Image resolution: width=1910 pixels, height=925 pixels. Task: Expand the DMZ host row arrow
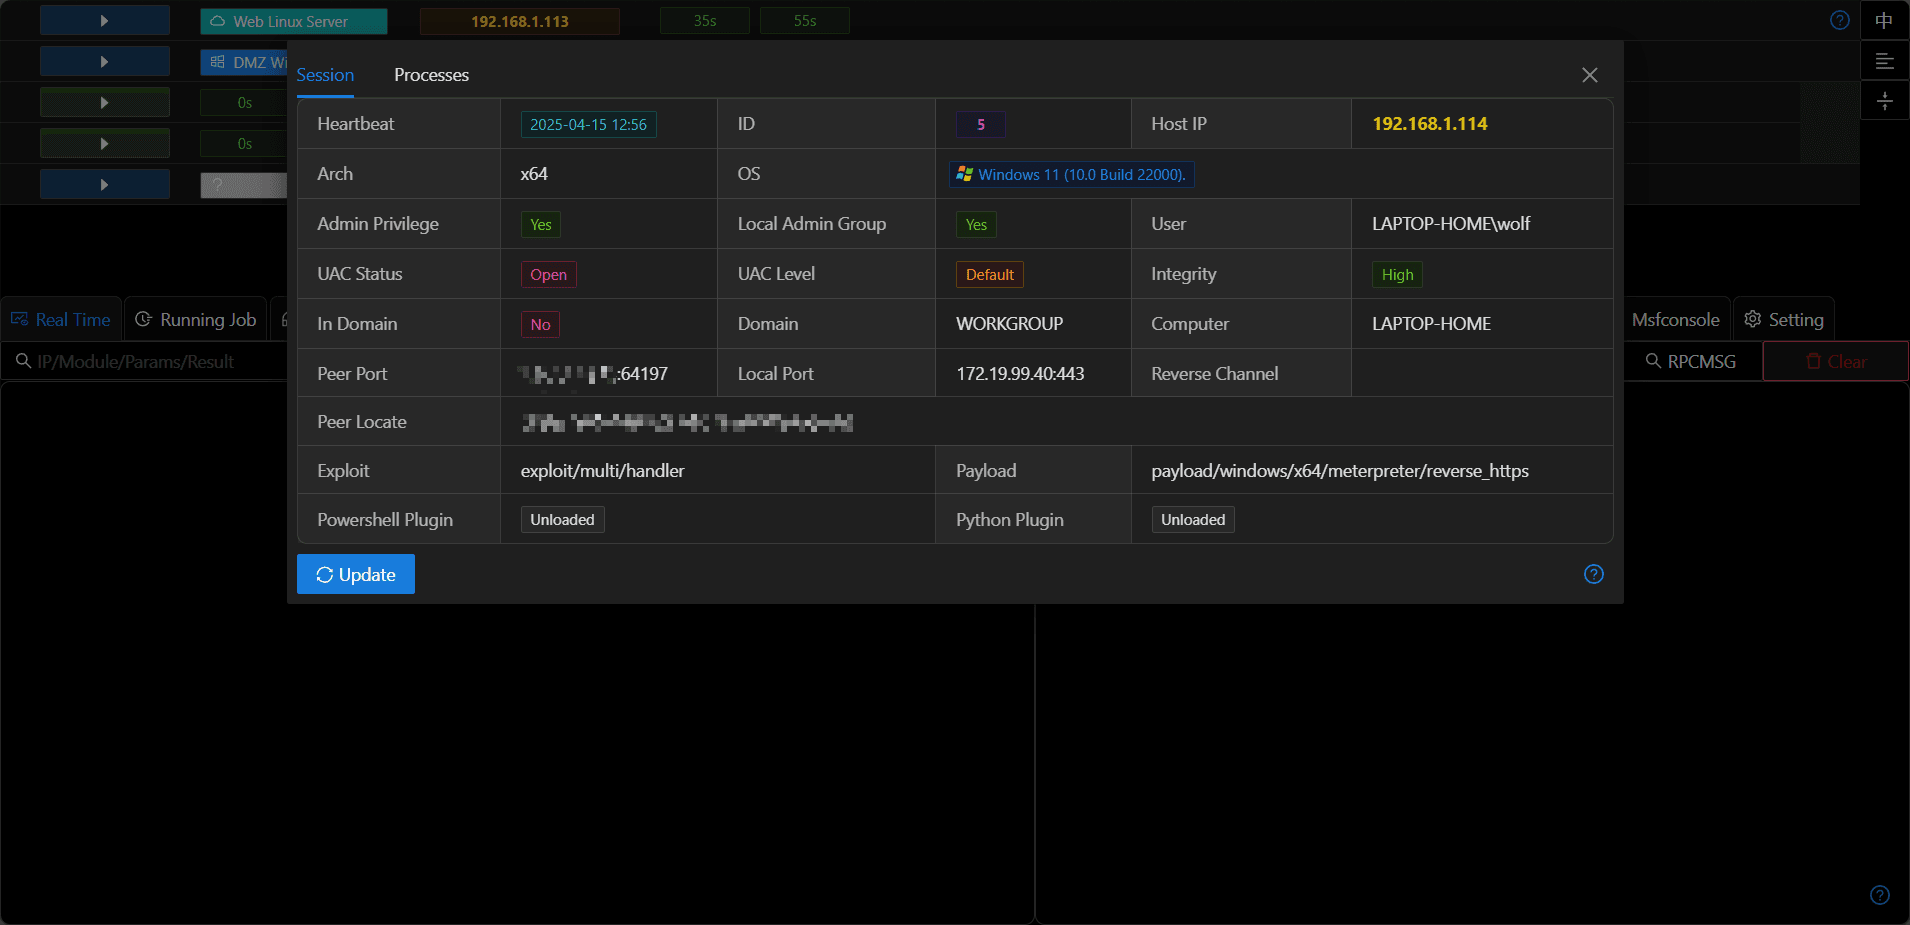click(105, 62)
